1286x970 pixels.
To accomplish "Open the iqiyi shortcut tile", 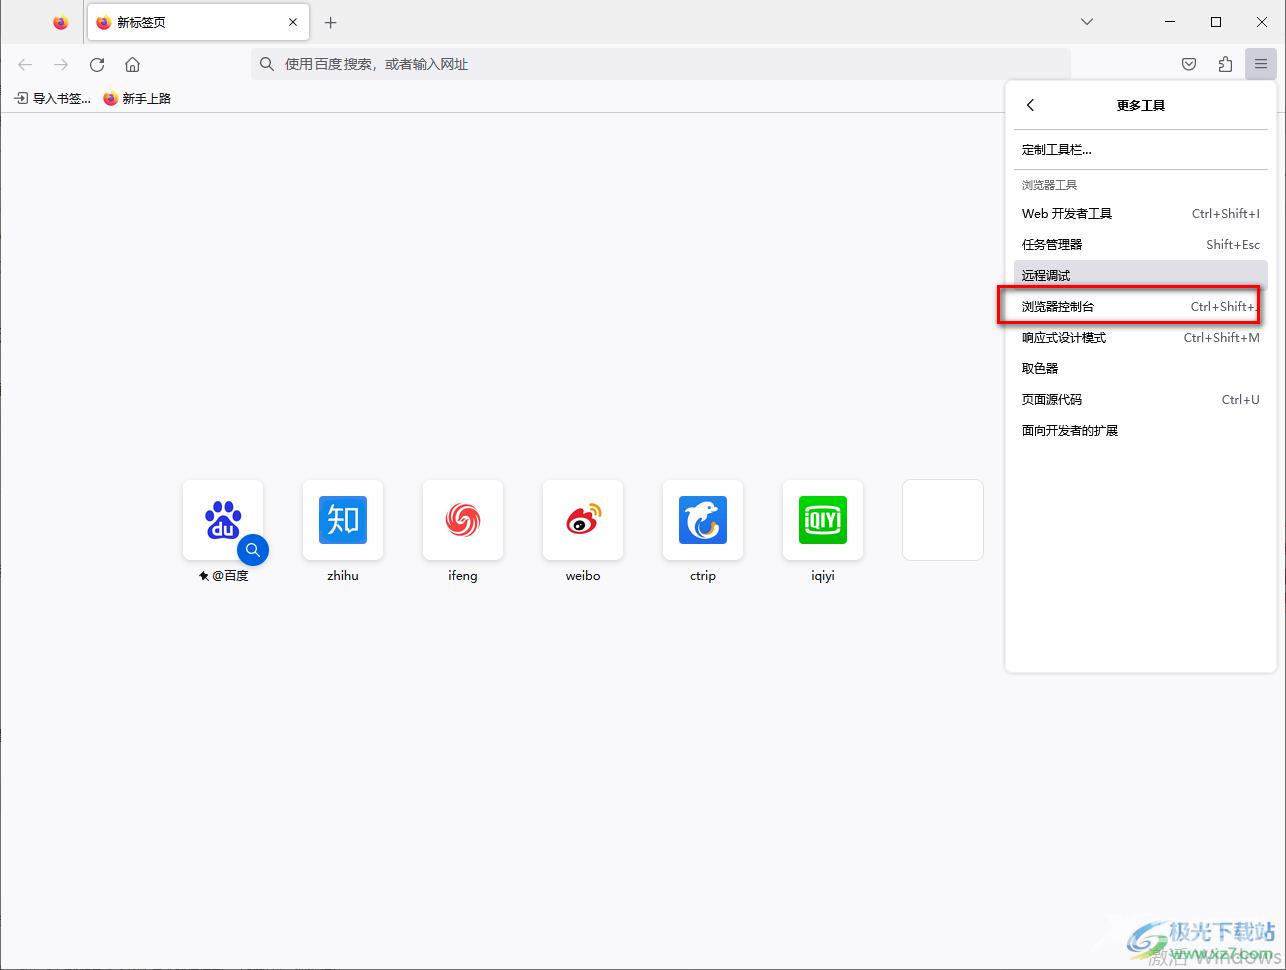I will coord(823,520).
